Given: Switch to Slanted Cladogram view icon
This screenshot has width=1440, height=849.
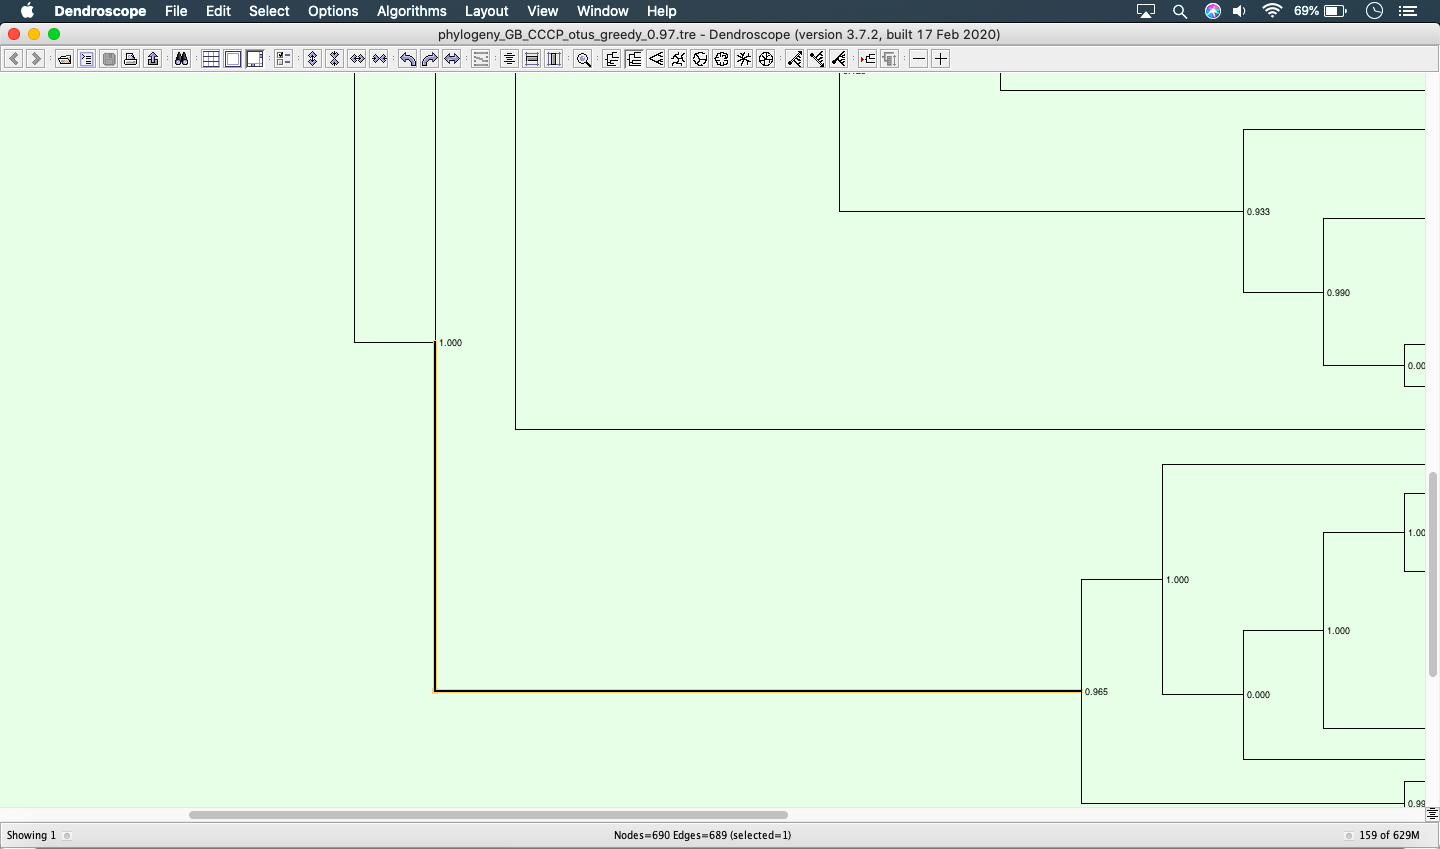Looking at the screenshot, I should click(656, 59).
